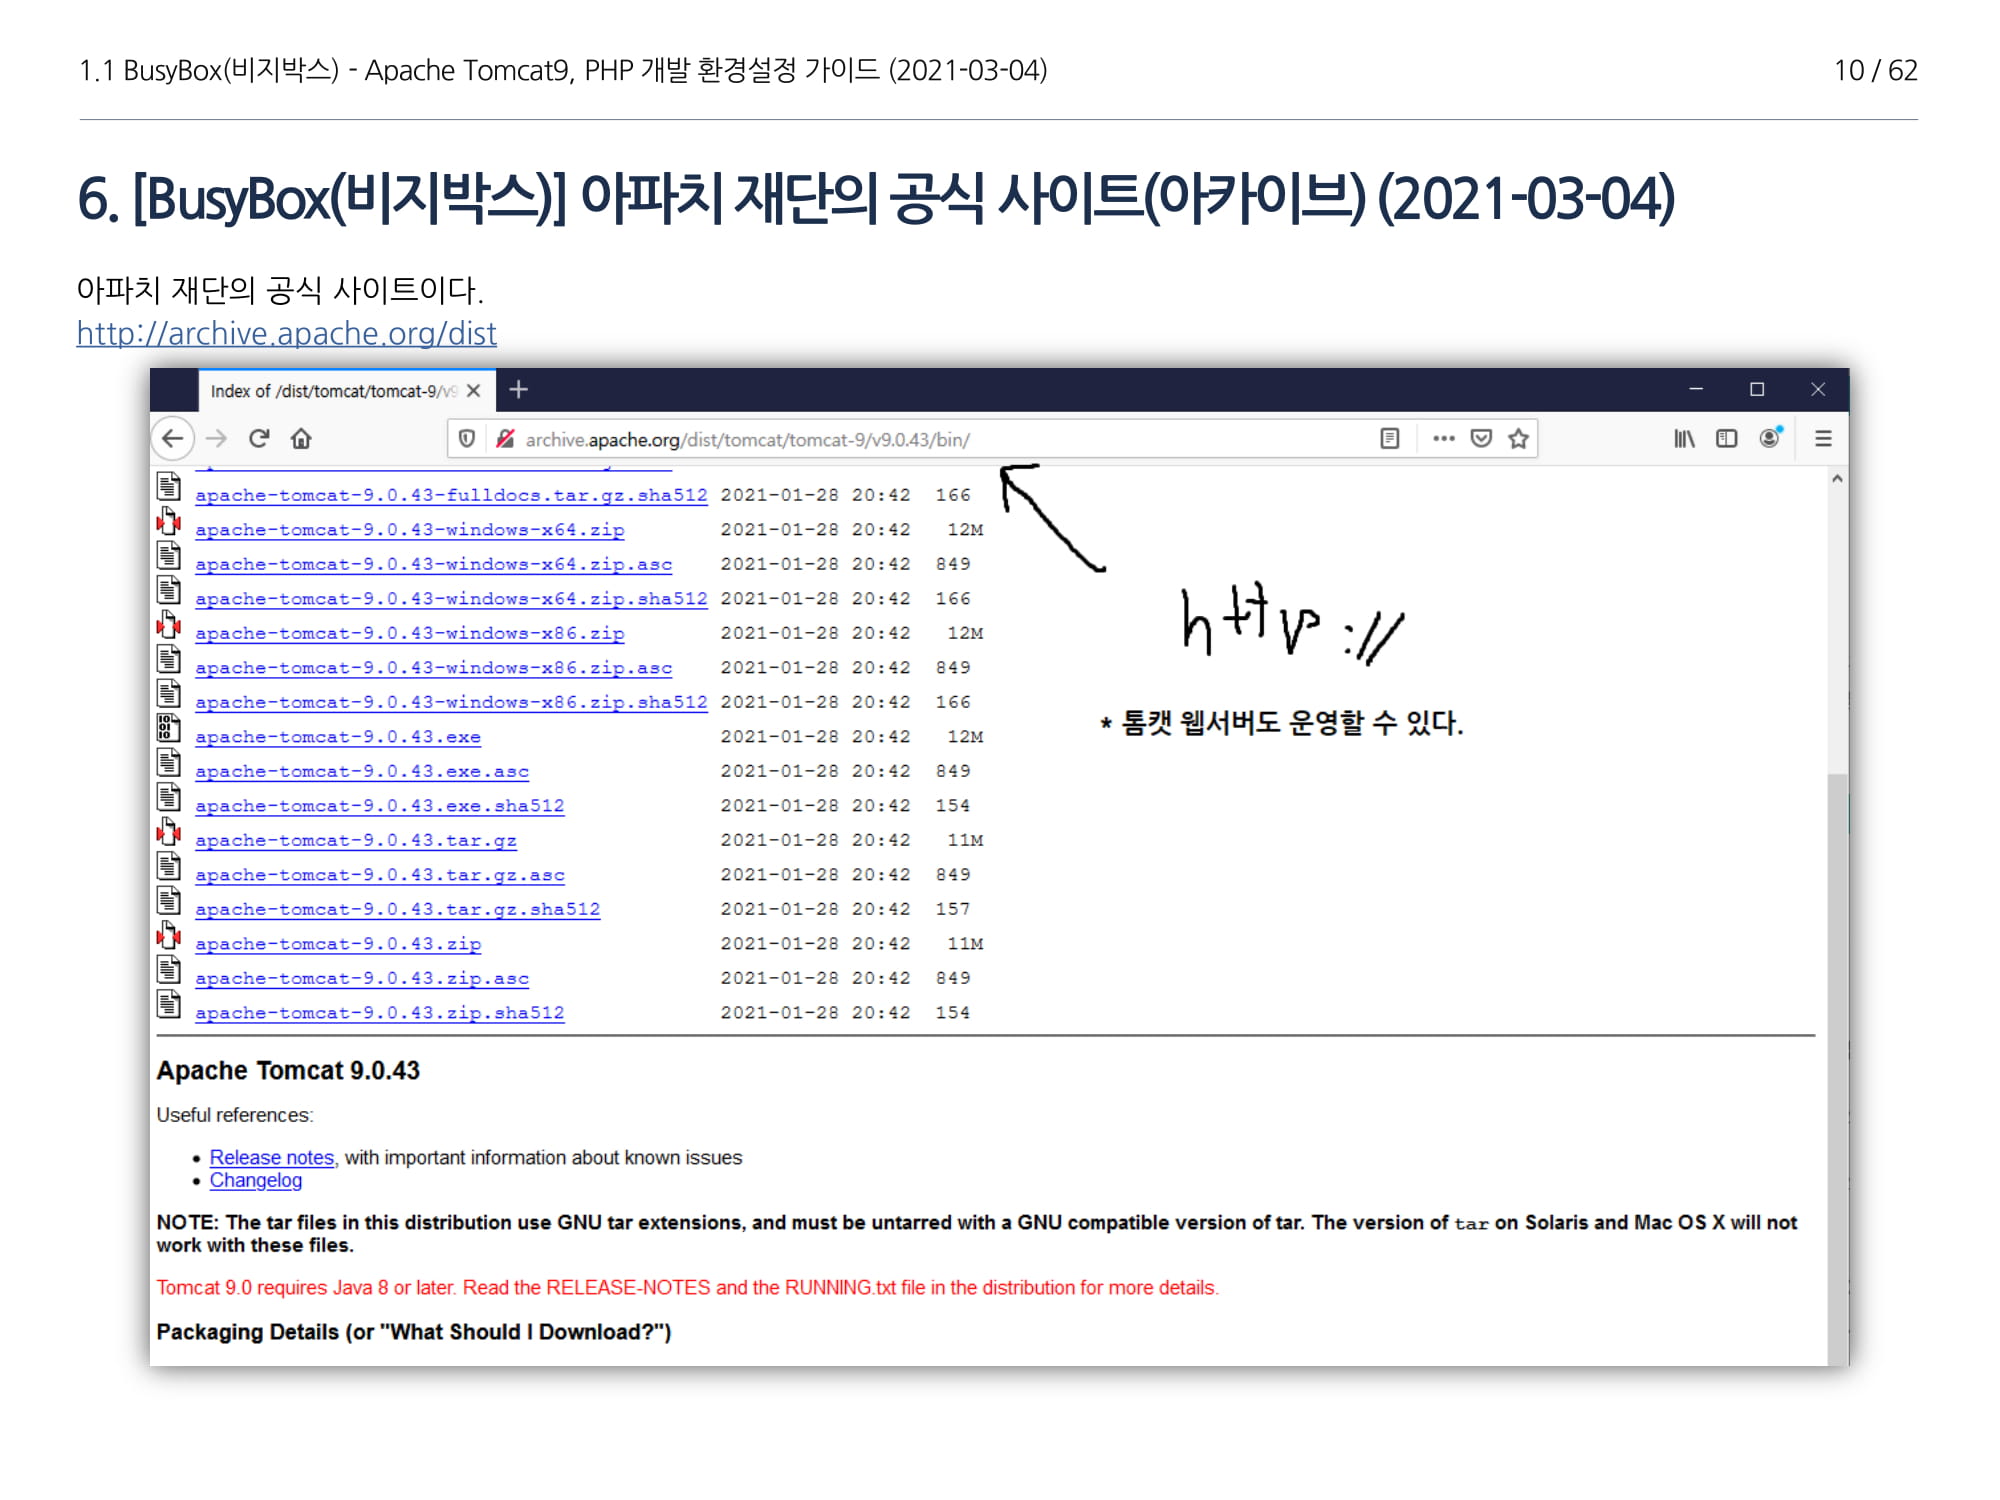Click the browser back arrow button

click(x=173, y=439)
